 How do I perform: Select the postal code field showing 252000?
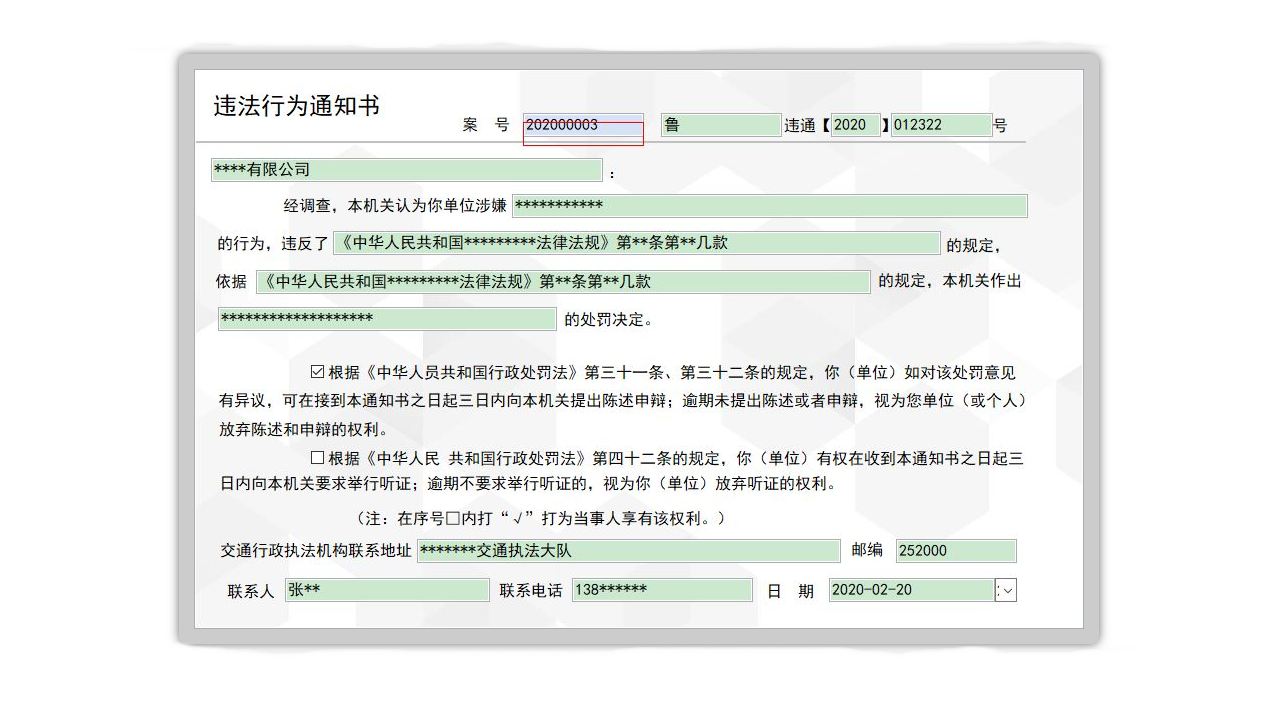pos(955,550)
